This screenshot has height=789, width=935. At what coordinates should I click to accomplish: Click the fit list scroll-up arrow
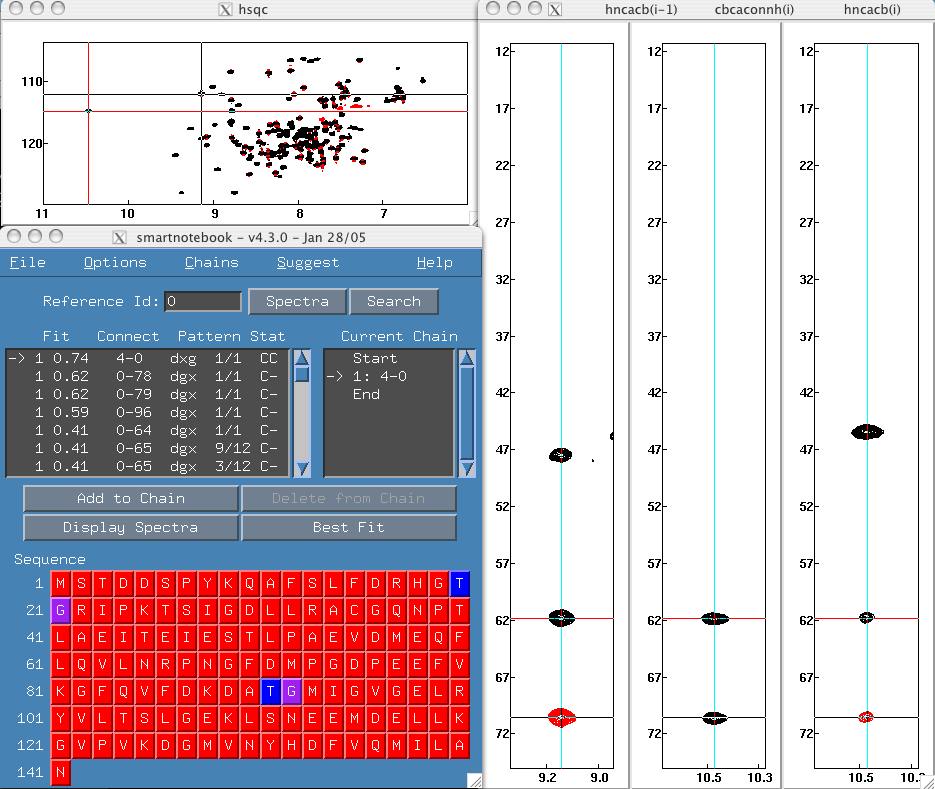302,358
